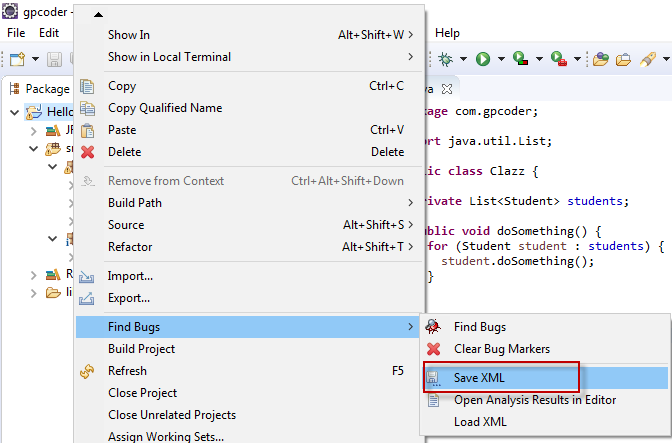Click Refresh in the context menu

(x=128, y=371)
